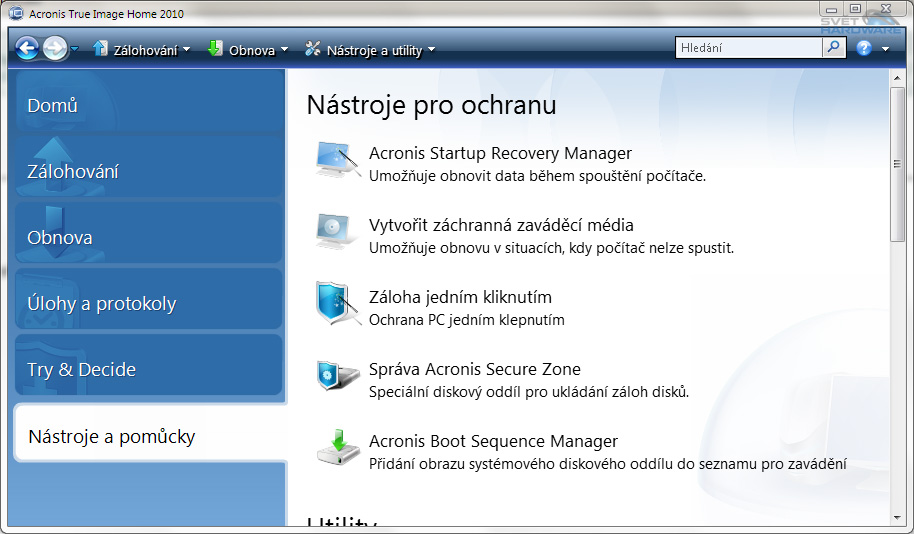Click the scrollbar down arrow

tap(897, 518)
